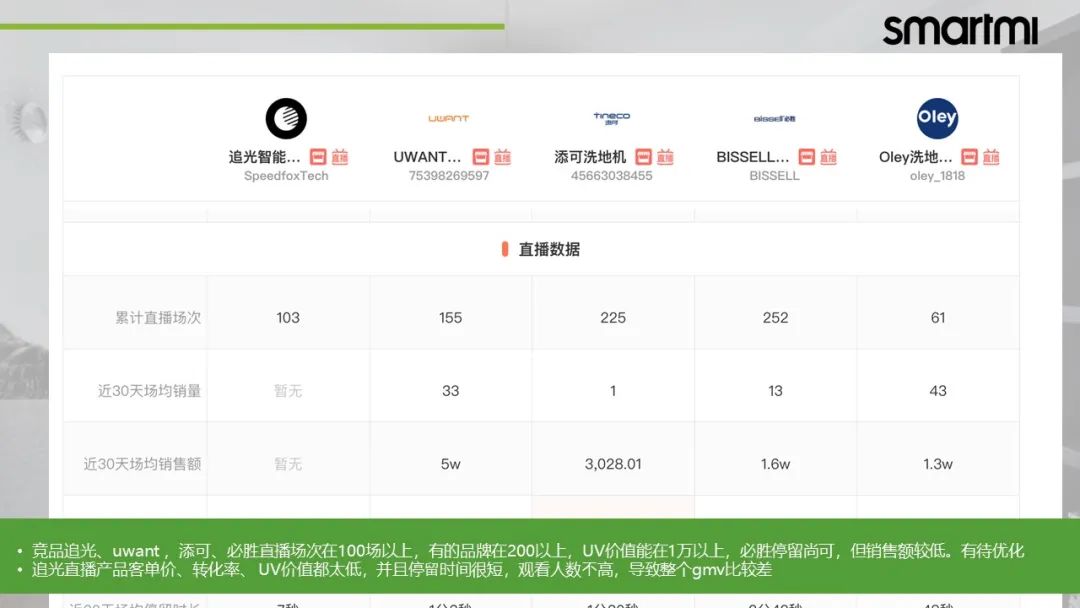1080x608 pixels.
Task: Click the 直播数据 section heading
Action: (x=549, y=249)
